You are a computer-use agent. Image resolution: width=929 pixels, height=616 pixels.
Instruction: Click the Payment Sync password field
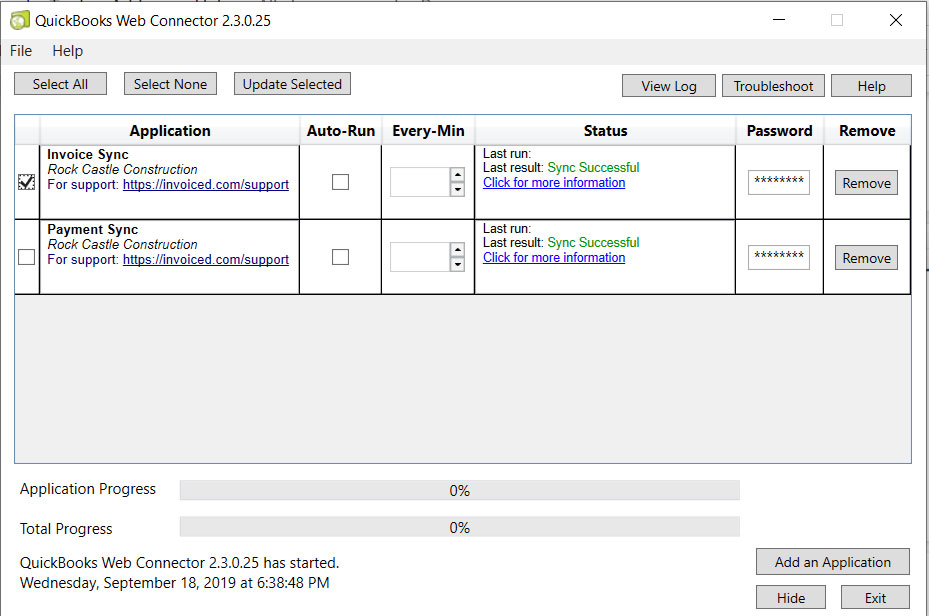[779, 258]
